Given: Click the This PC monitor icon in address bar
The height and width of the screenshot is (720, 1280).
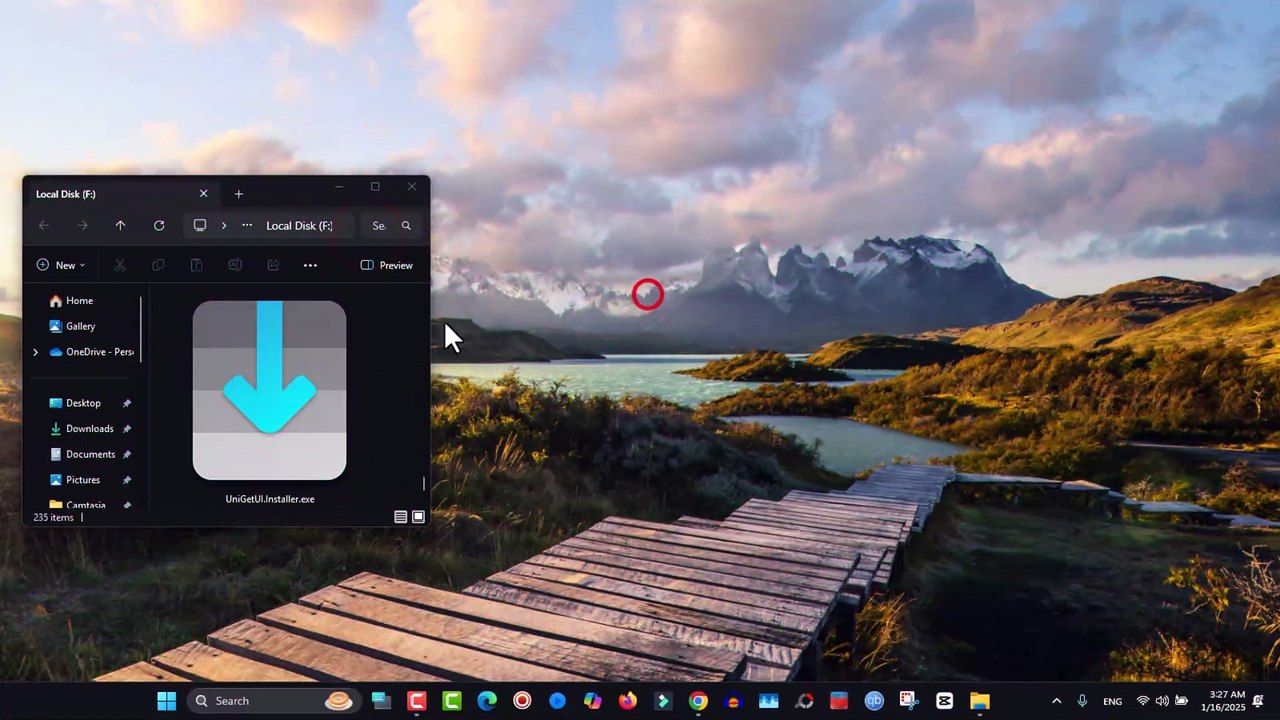Looking at the screenshot, I should coord(200,226).
